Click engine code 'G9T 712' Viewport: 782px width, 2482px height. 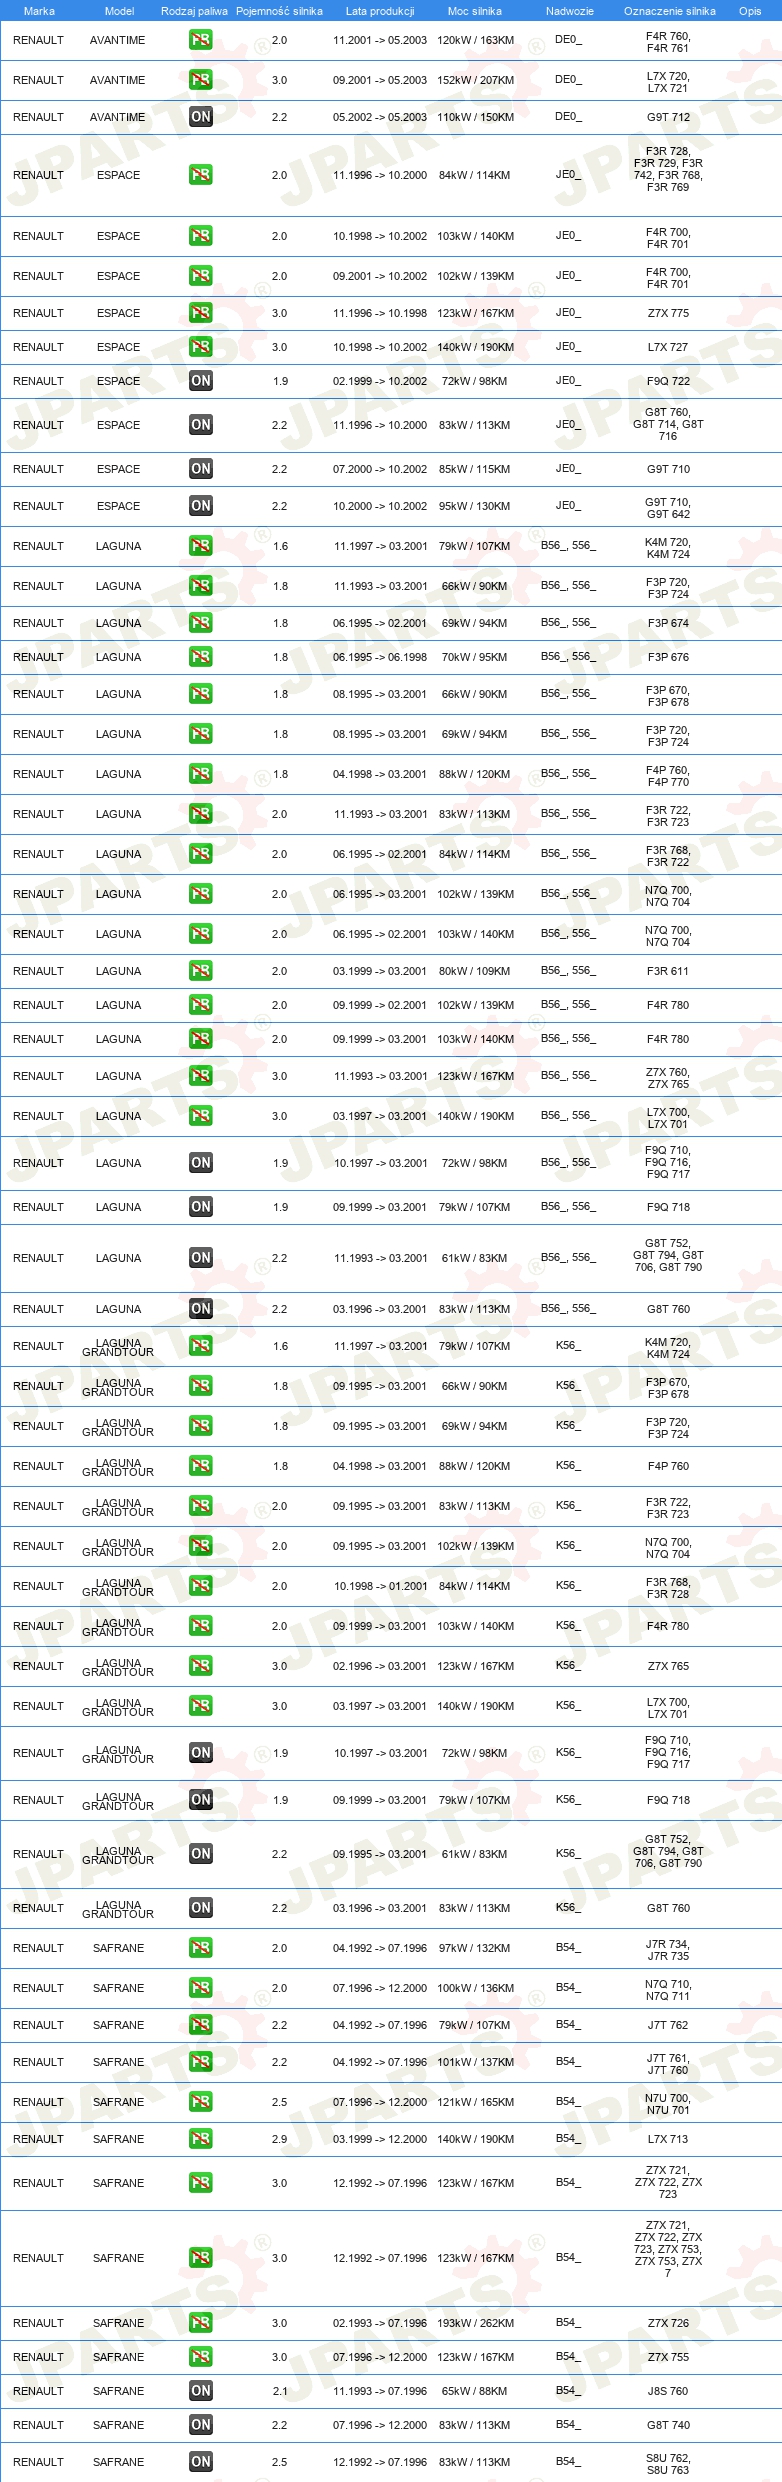668,117
